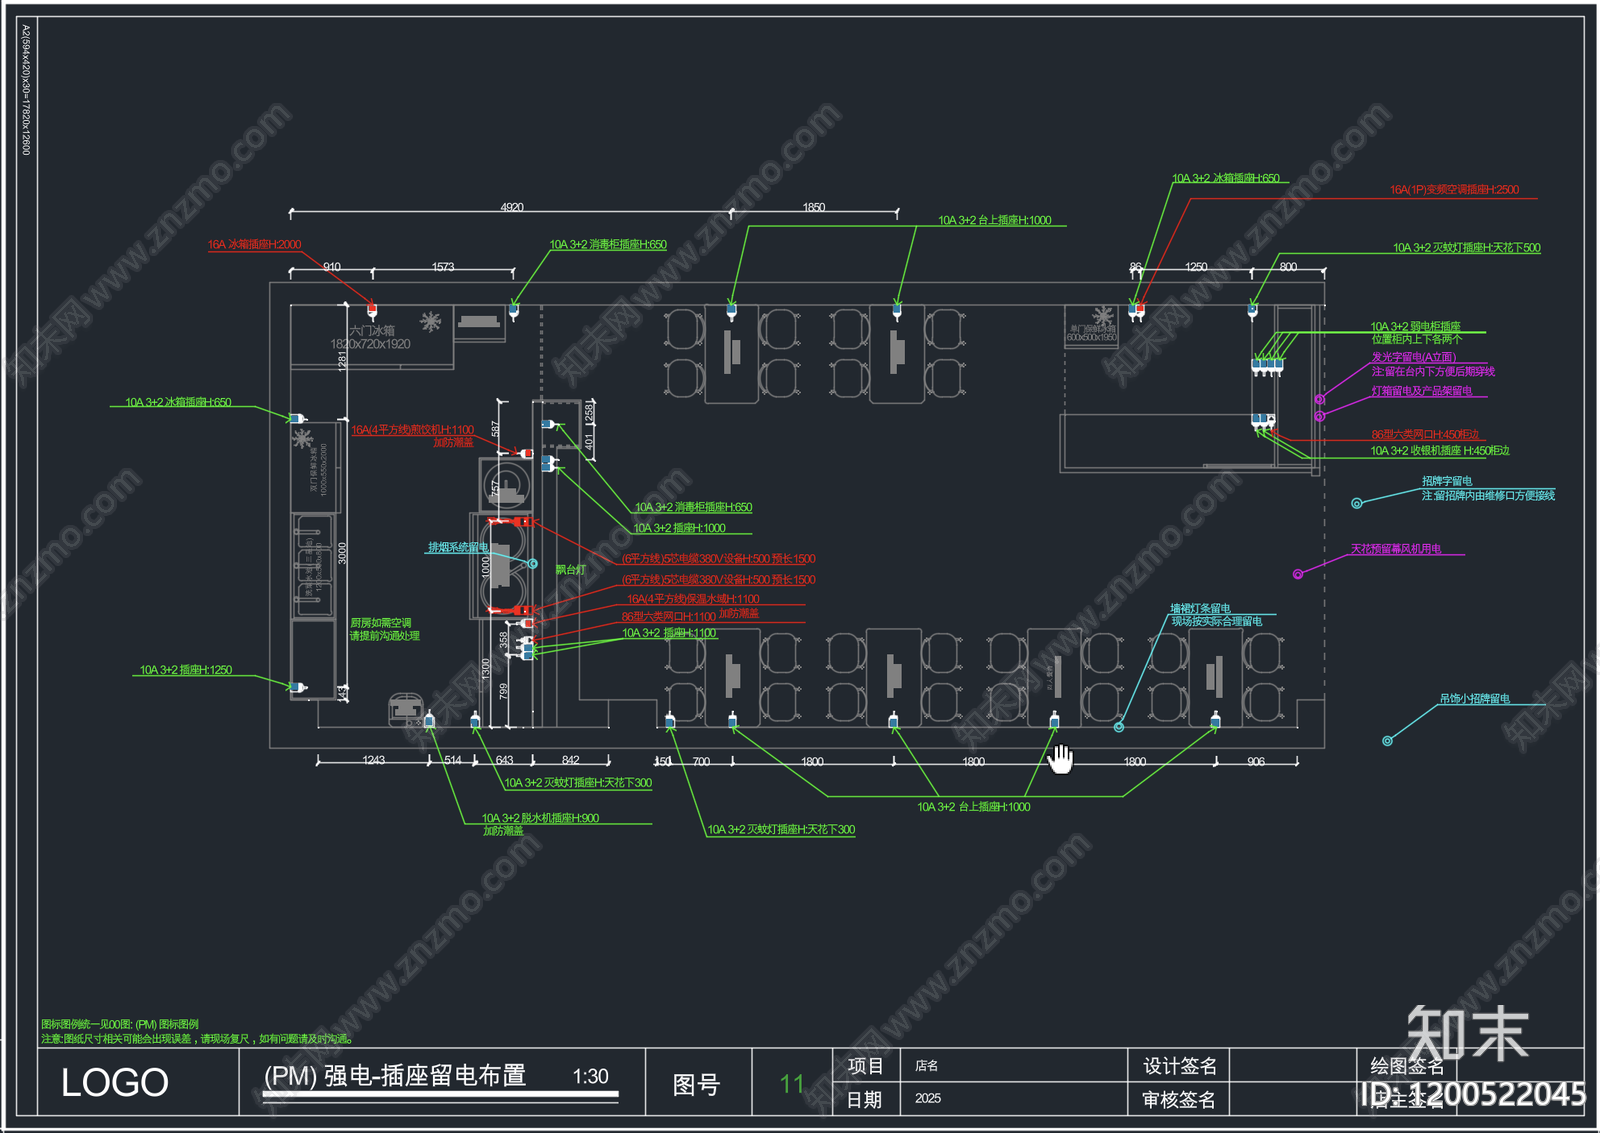Click the magenta "发光字留电(A立面)" text
The height and width of the screenshot is (1133, 1600).
1413,357
